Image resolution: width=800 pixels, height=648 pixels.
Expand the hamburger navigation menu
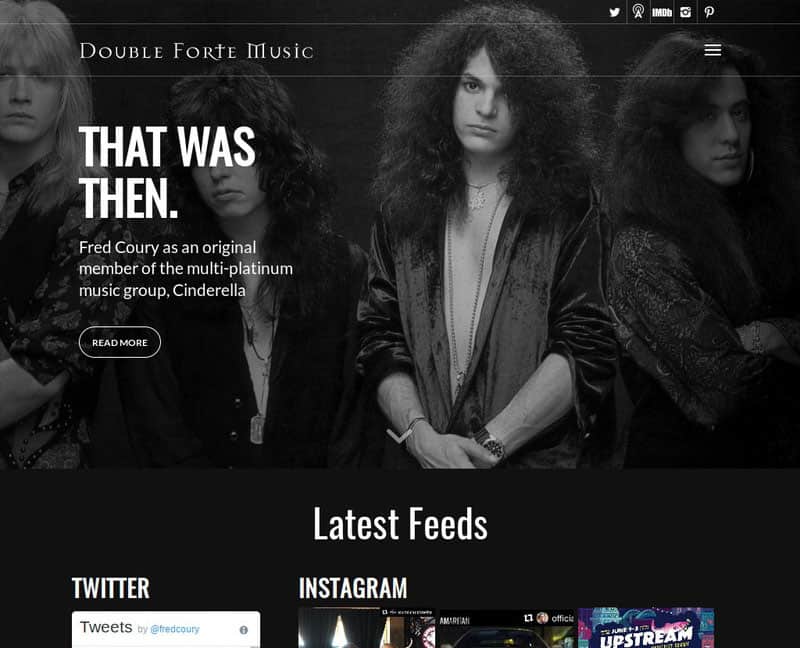click(712, 49)
